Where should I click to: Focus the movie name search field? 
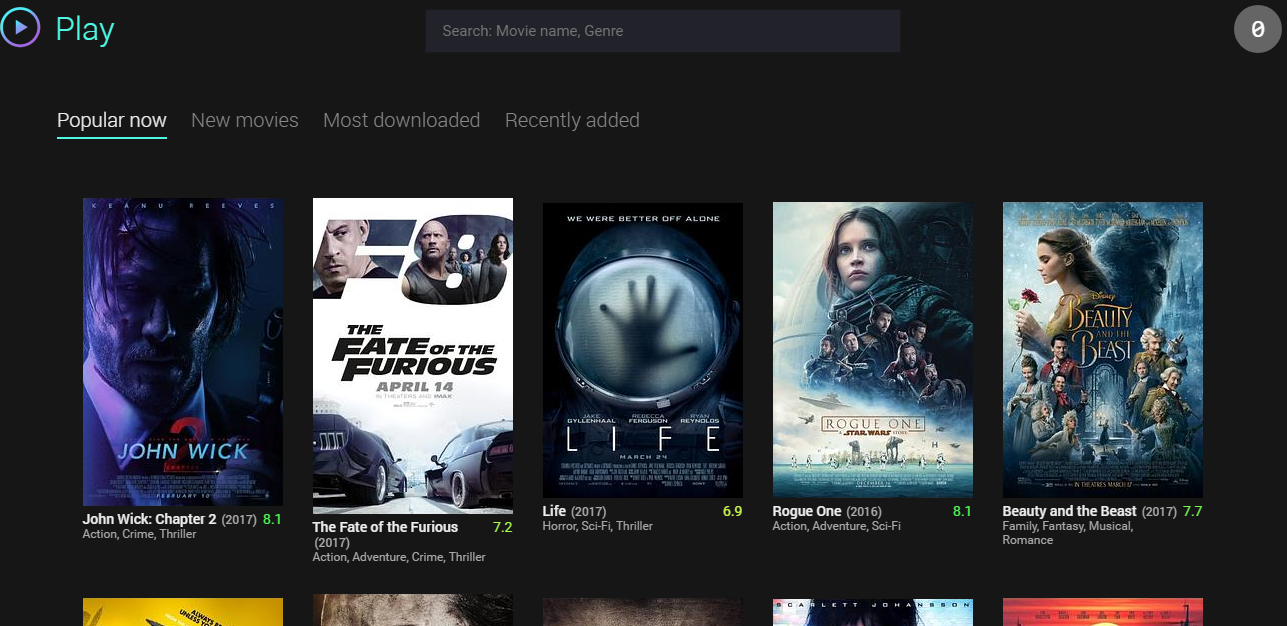[x=663, y=31]
